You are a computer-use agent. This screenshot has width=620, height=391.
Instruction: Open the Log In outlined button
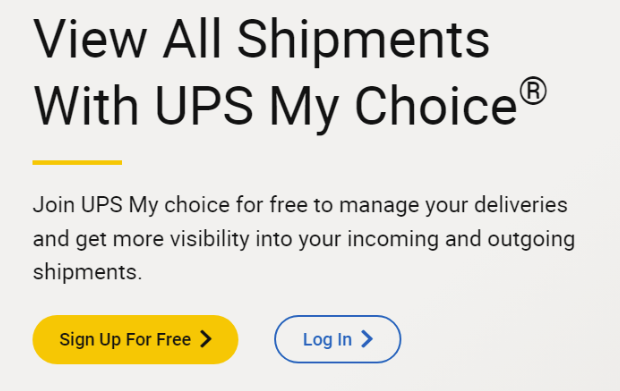tap(338, 339)
